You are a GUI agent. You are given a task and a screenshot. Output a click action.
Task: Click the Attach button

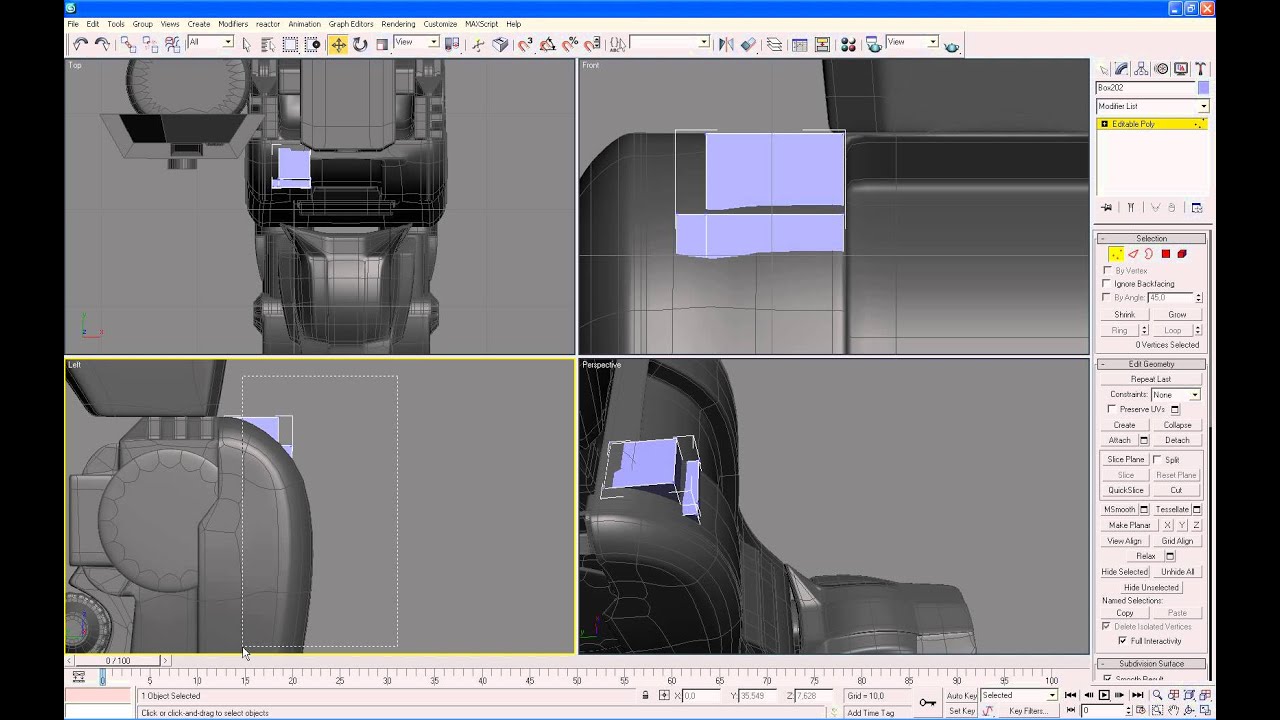coord(1119,440)
